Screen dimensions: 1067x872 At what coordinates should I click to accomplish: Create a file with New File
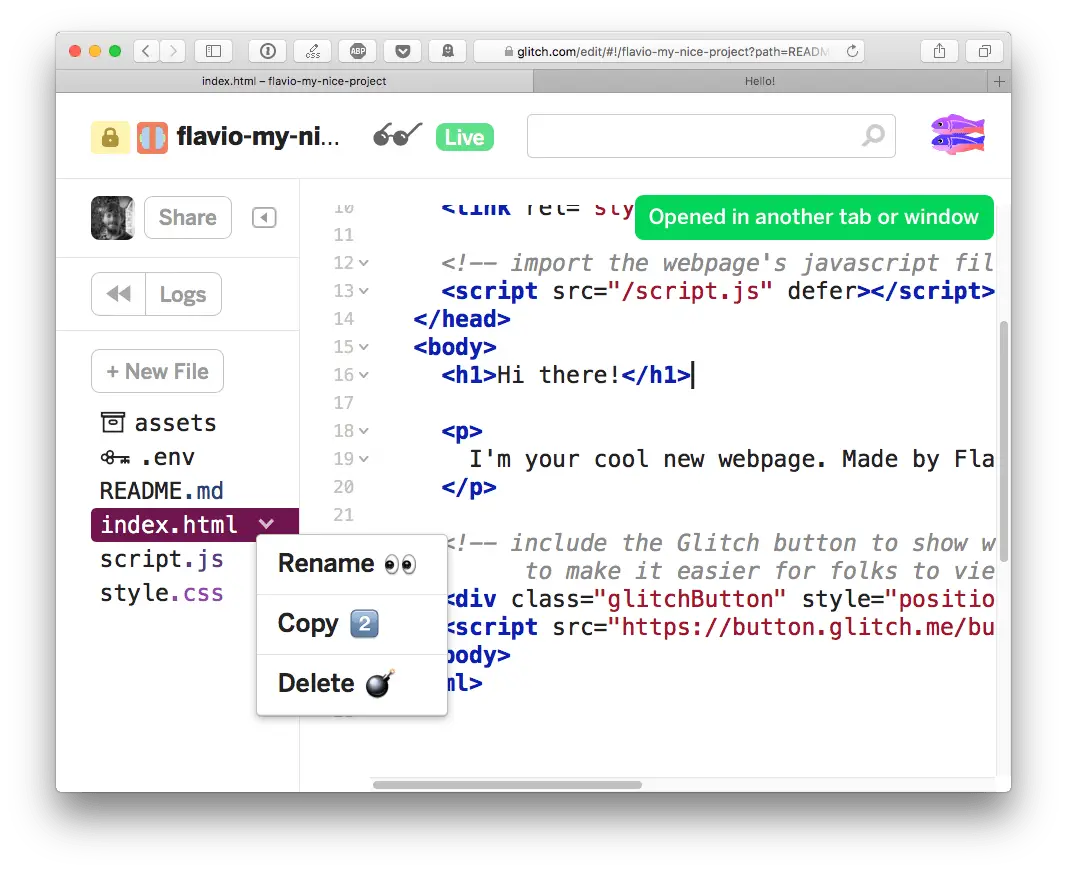(x=157, y=371)
